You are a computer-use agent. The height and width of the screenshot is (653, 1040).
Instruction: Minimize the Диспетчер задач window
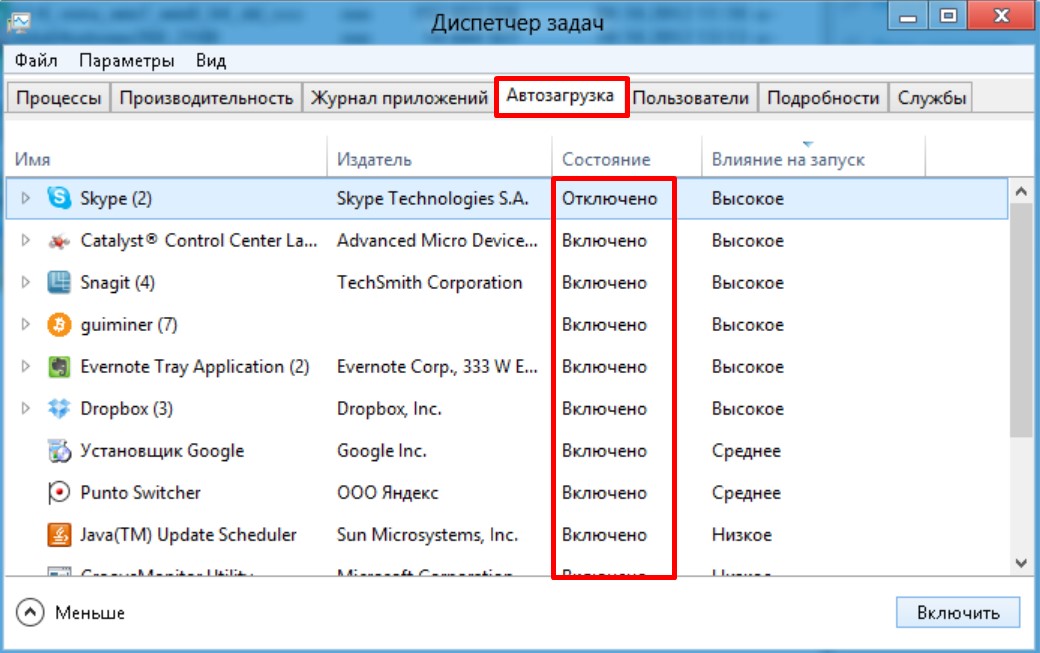908,15
